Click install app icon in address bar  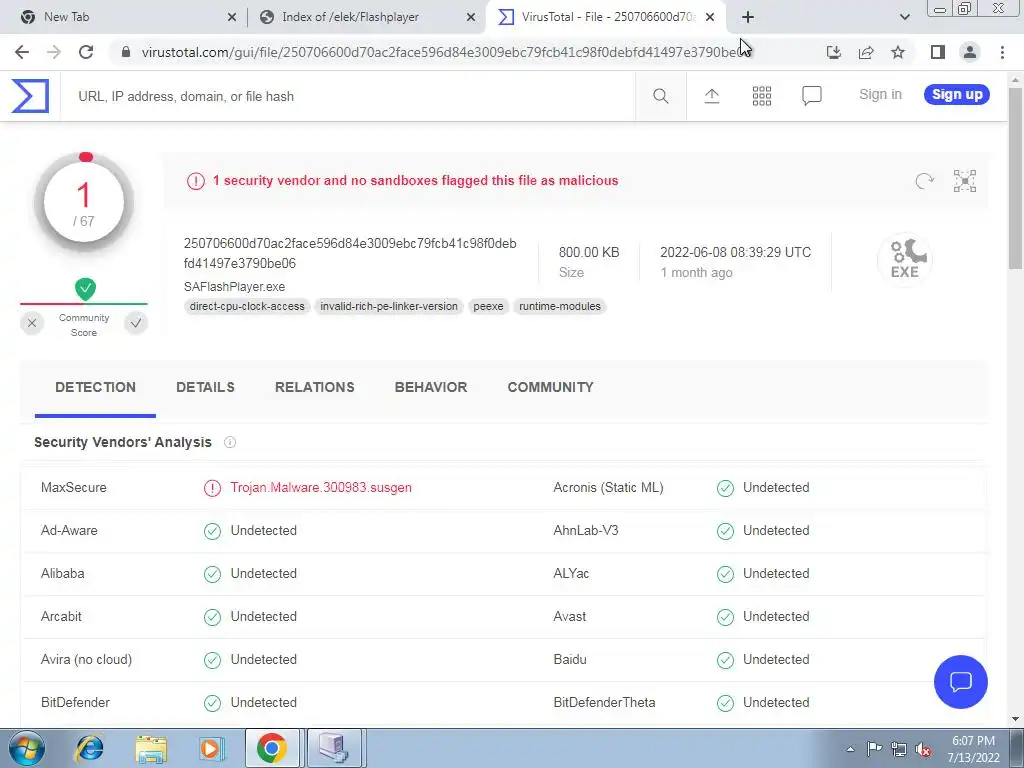coord(833,52)
